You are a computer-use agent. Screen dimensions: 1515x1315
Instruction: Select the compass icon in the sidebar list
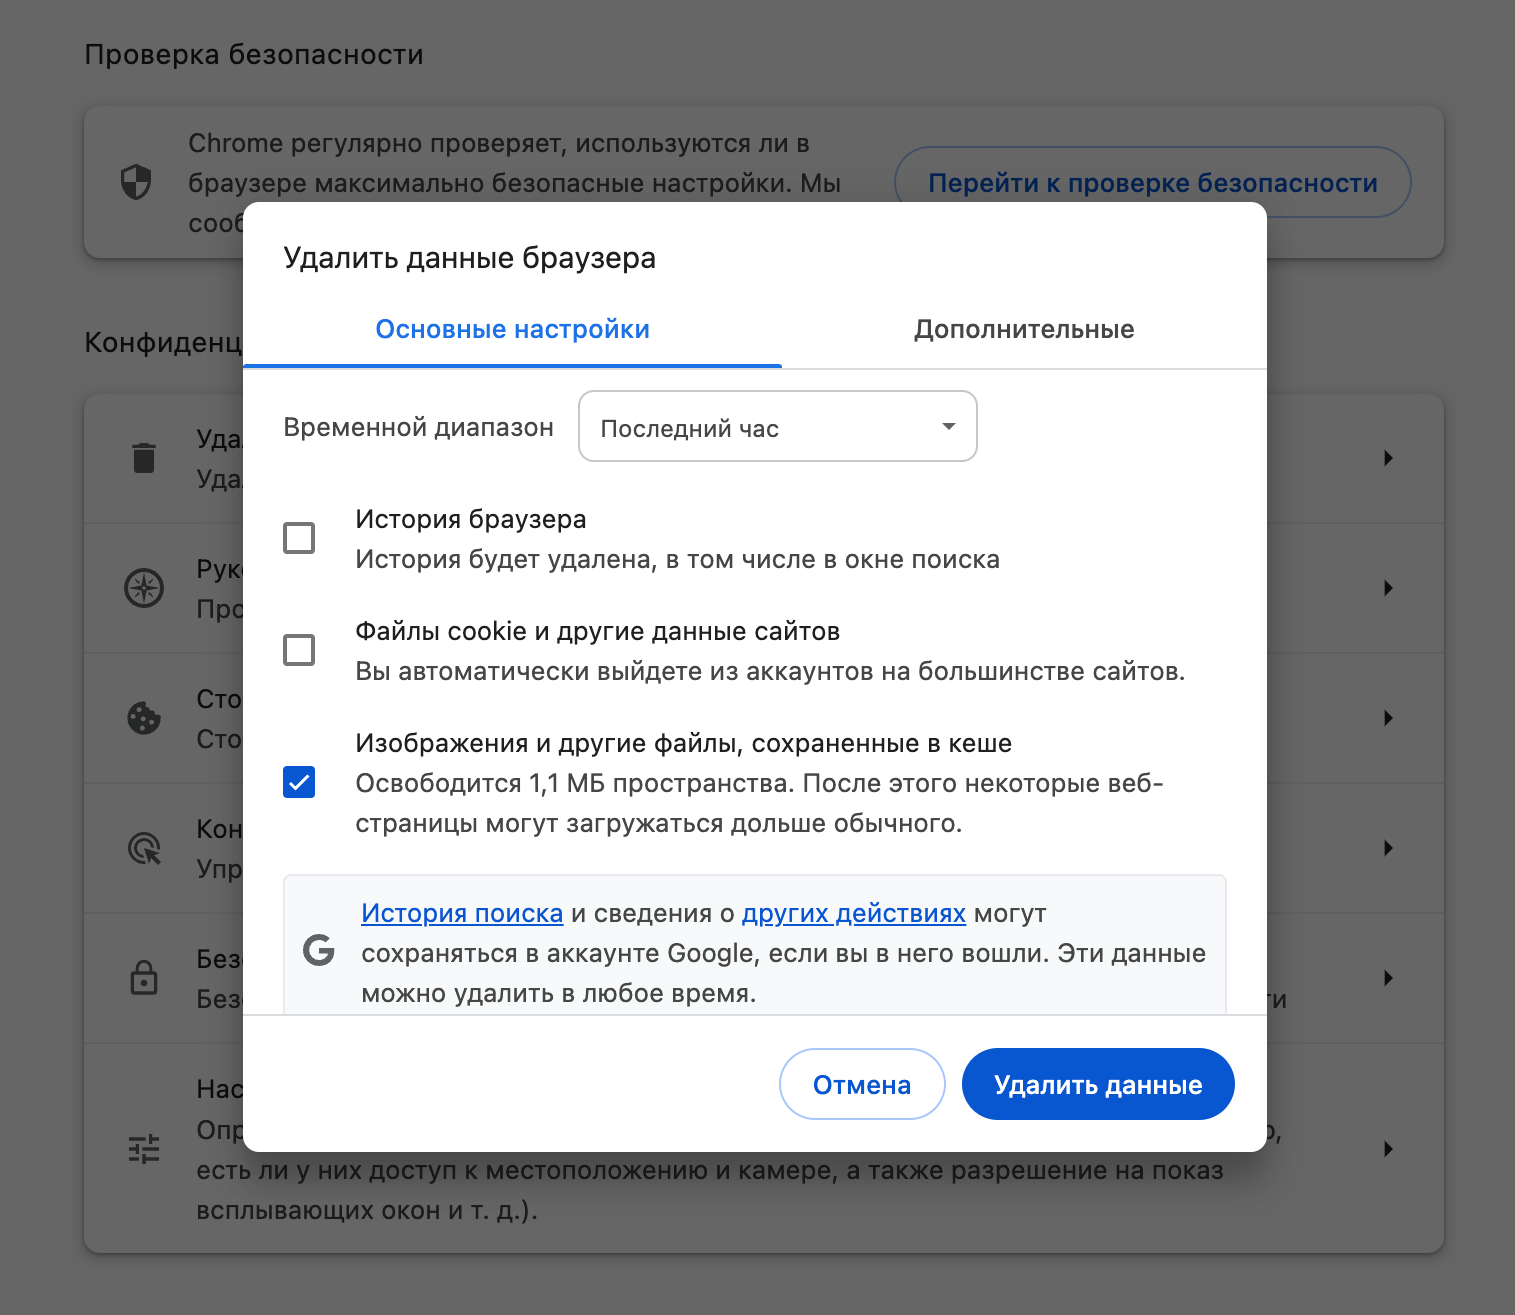tap(145, 589)
